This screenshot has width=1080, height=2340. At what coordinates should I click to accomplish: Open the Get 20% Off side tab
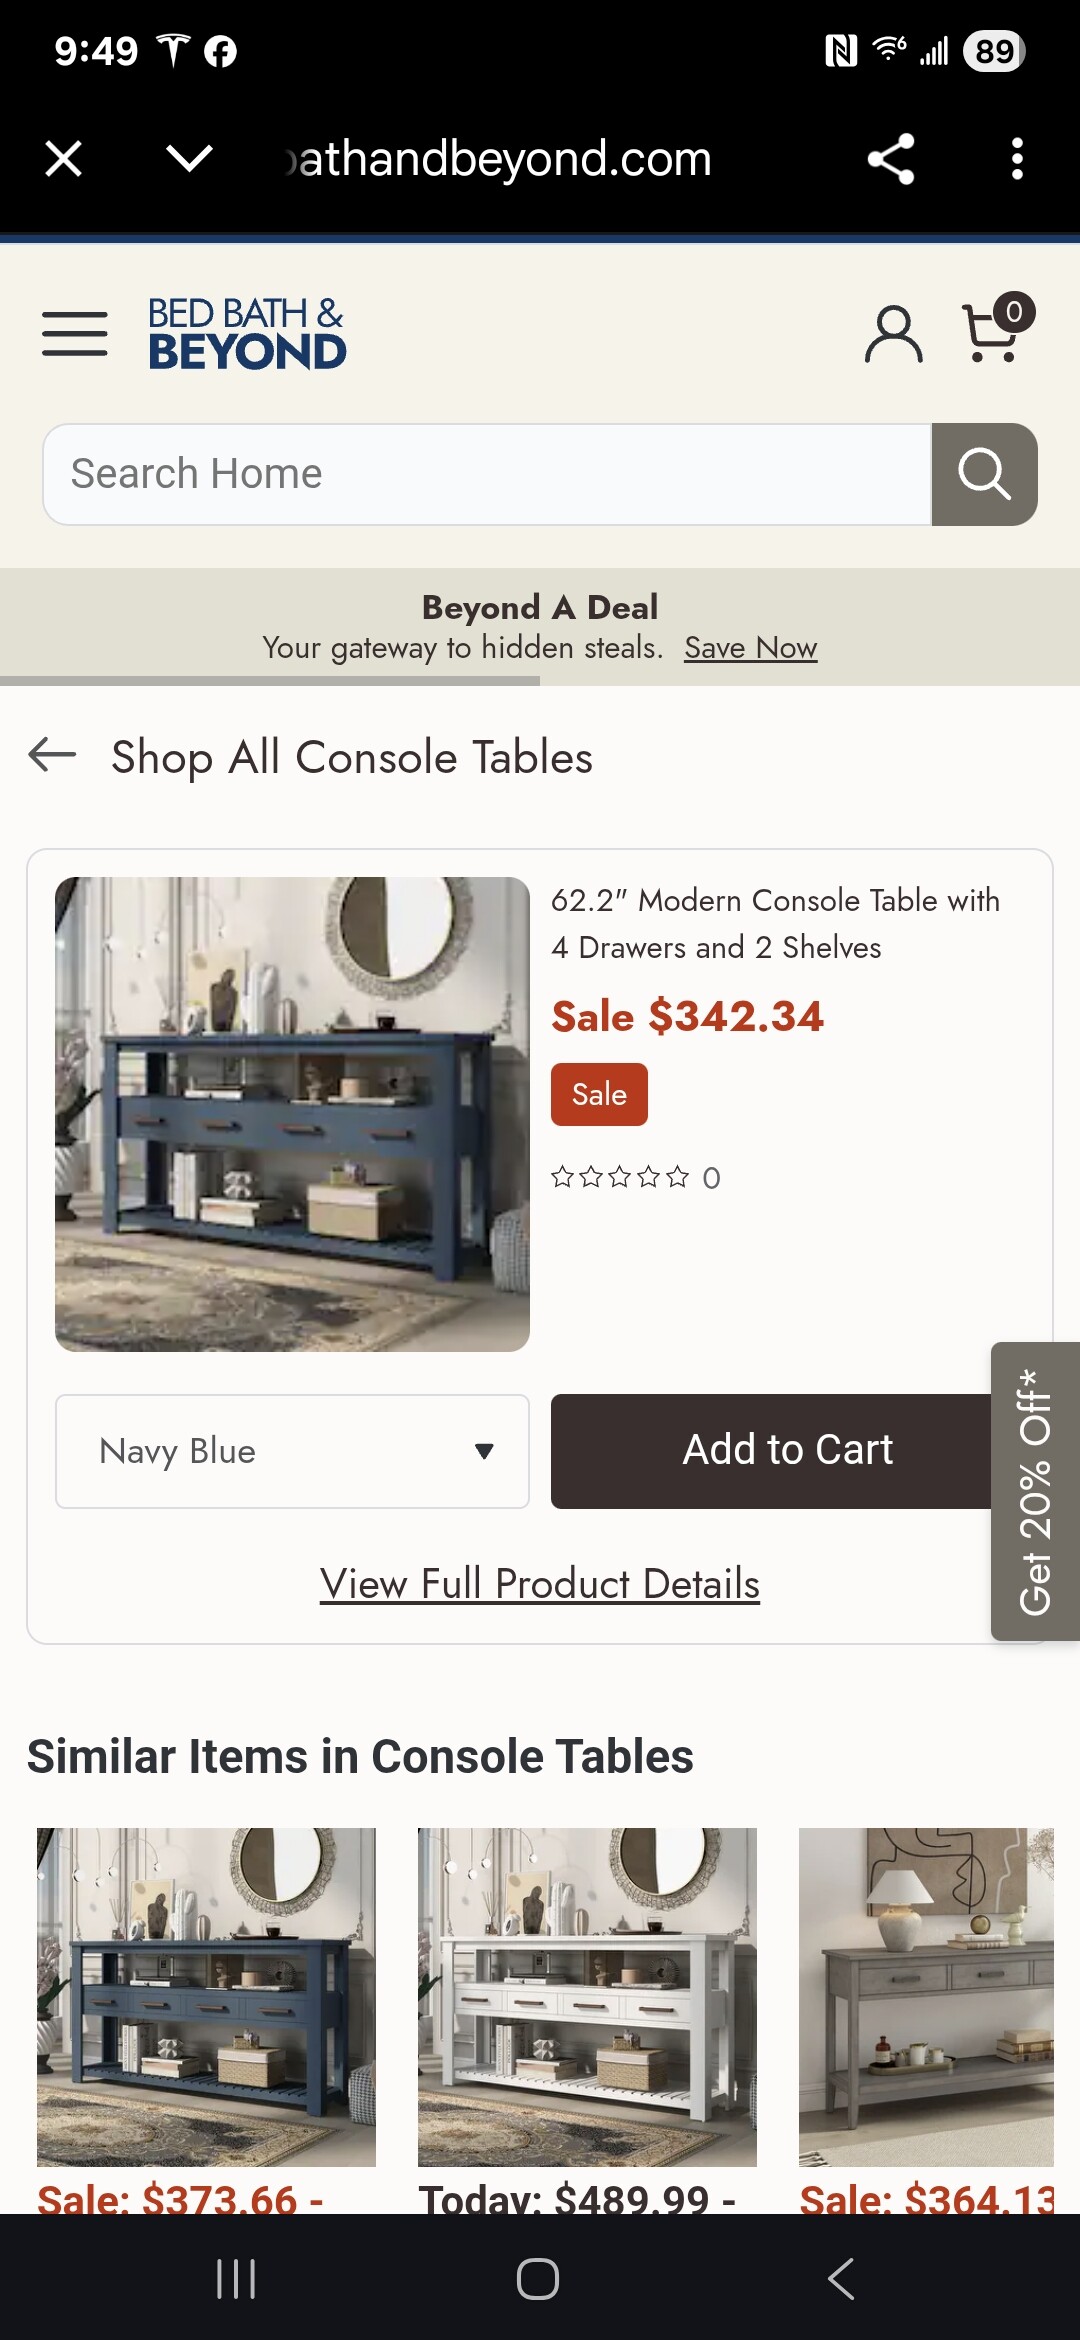[1035, 1491]
